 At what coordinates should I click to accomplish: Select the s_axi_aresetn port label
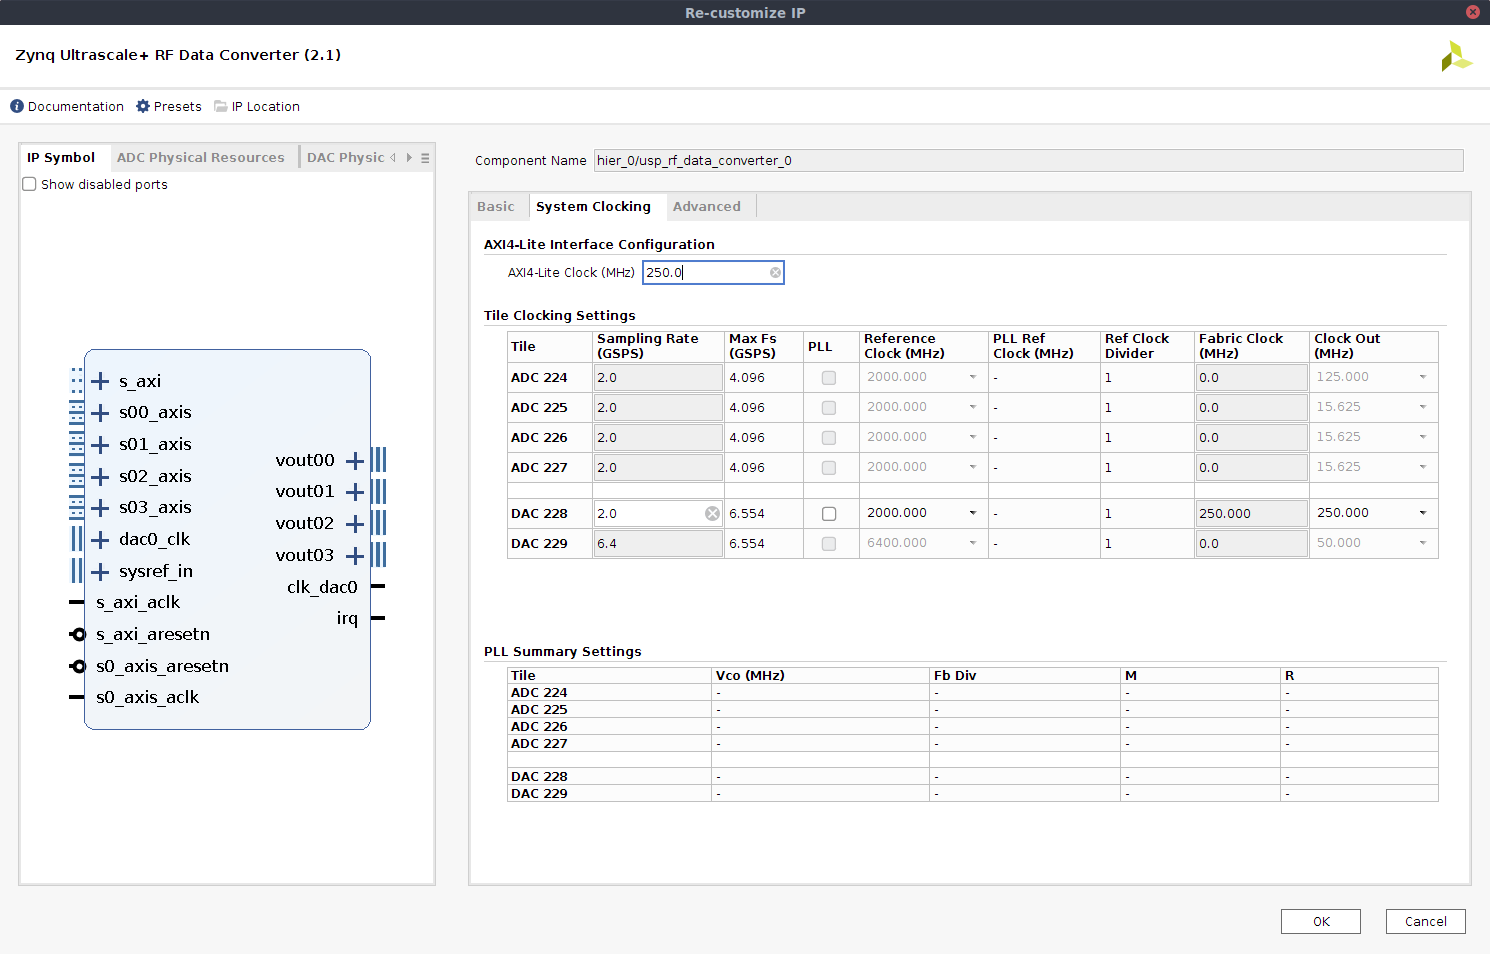point(153,635)
